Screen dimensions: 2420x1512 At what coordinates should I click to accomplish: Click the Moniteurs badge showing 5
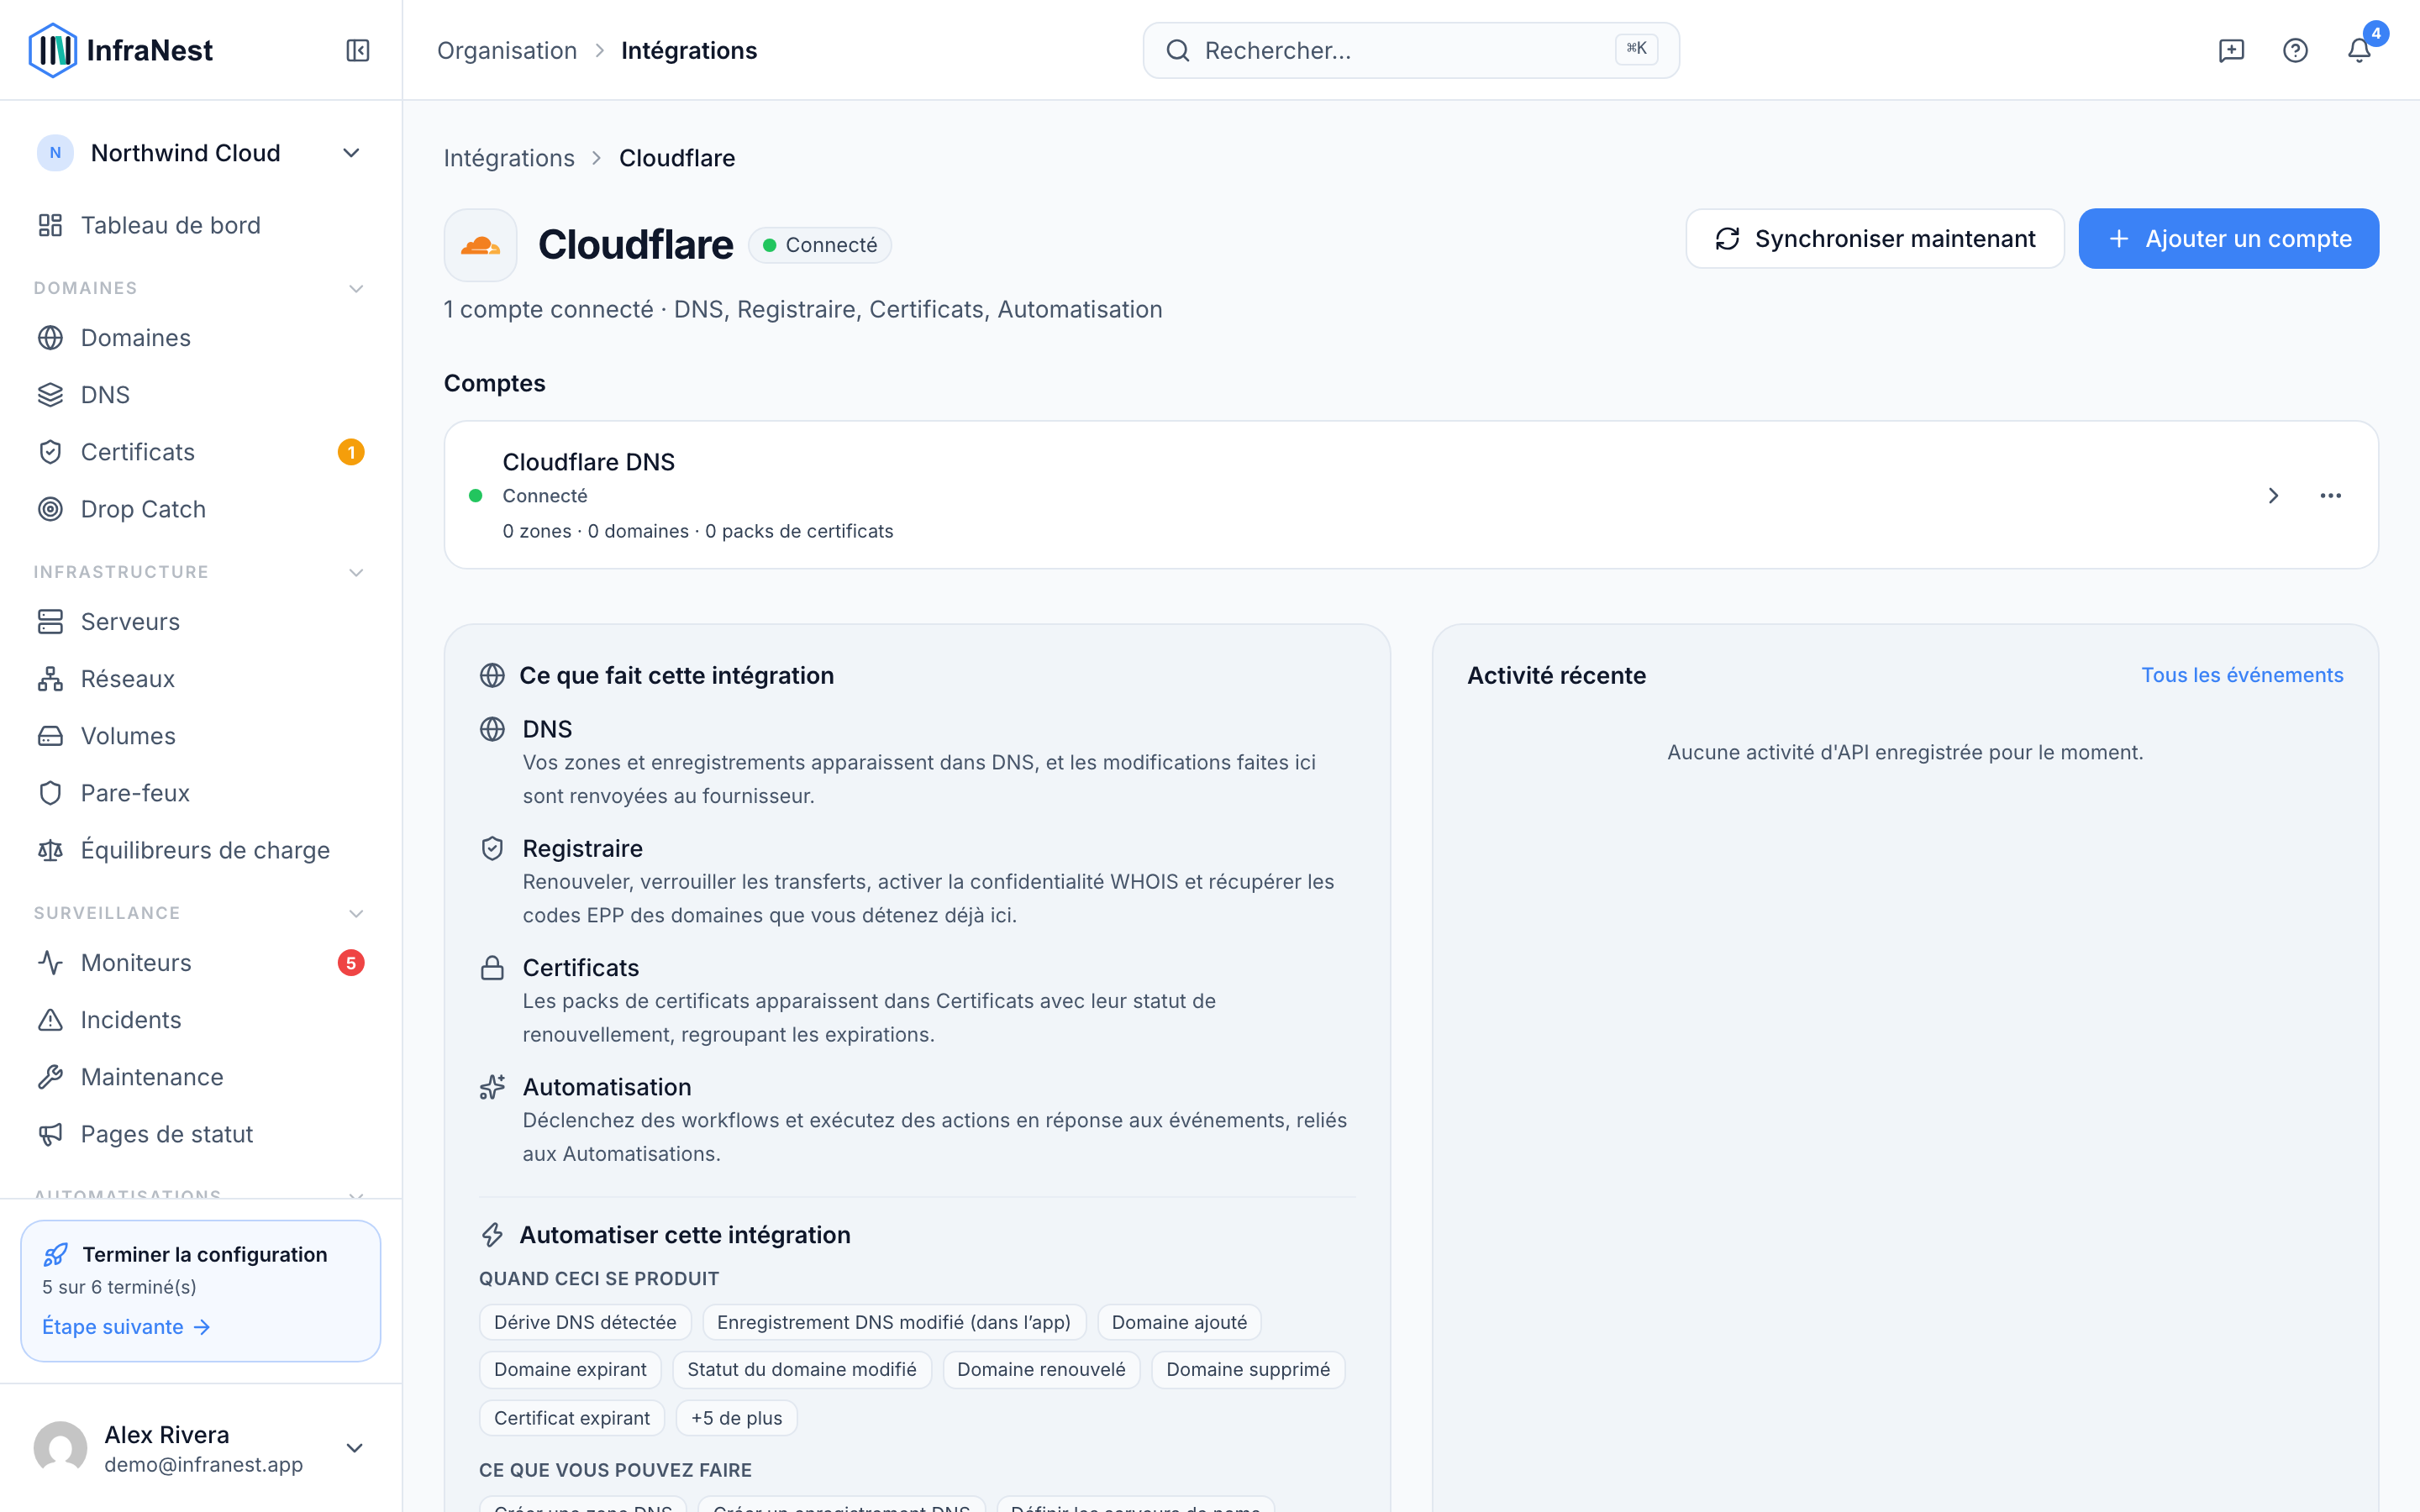point(351,963)
